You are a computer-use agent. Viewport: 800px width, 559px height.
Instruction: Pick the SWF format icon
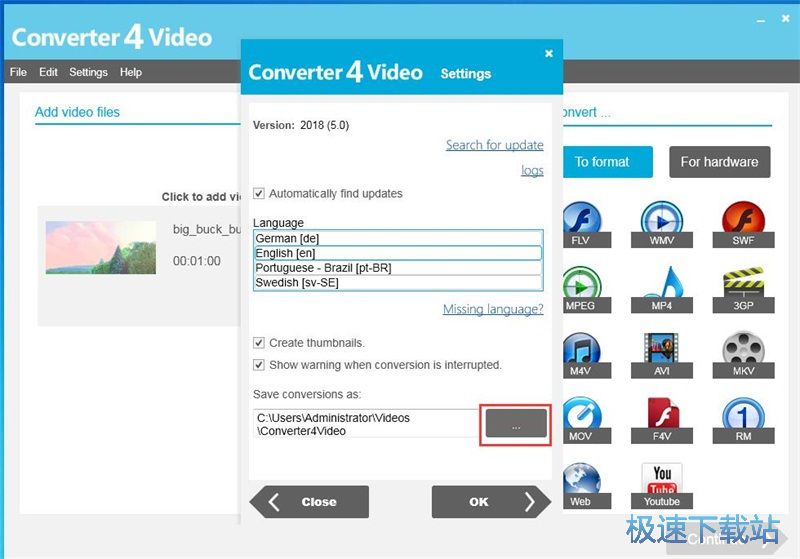743,225
